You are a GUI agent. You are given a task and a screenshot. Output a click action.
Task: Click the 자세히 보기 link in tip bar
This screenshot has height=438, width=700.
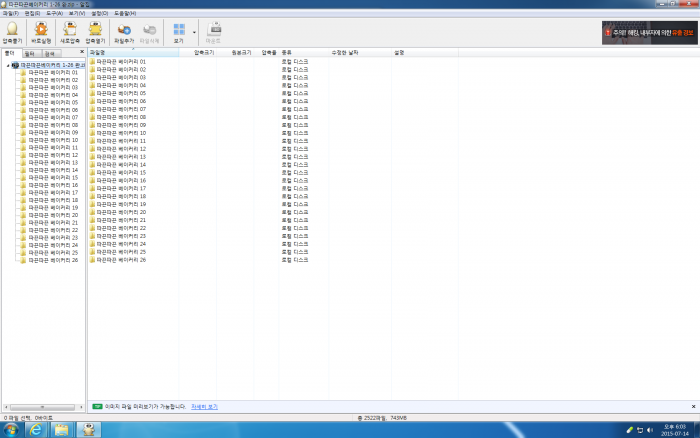(205, 407)
